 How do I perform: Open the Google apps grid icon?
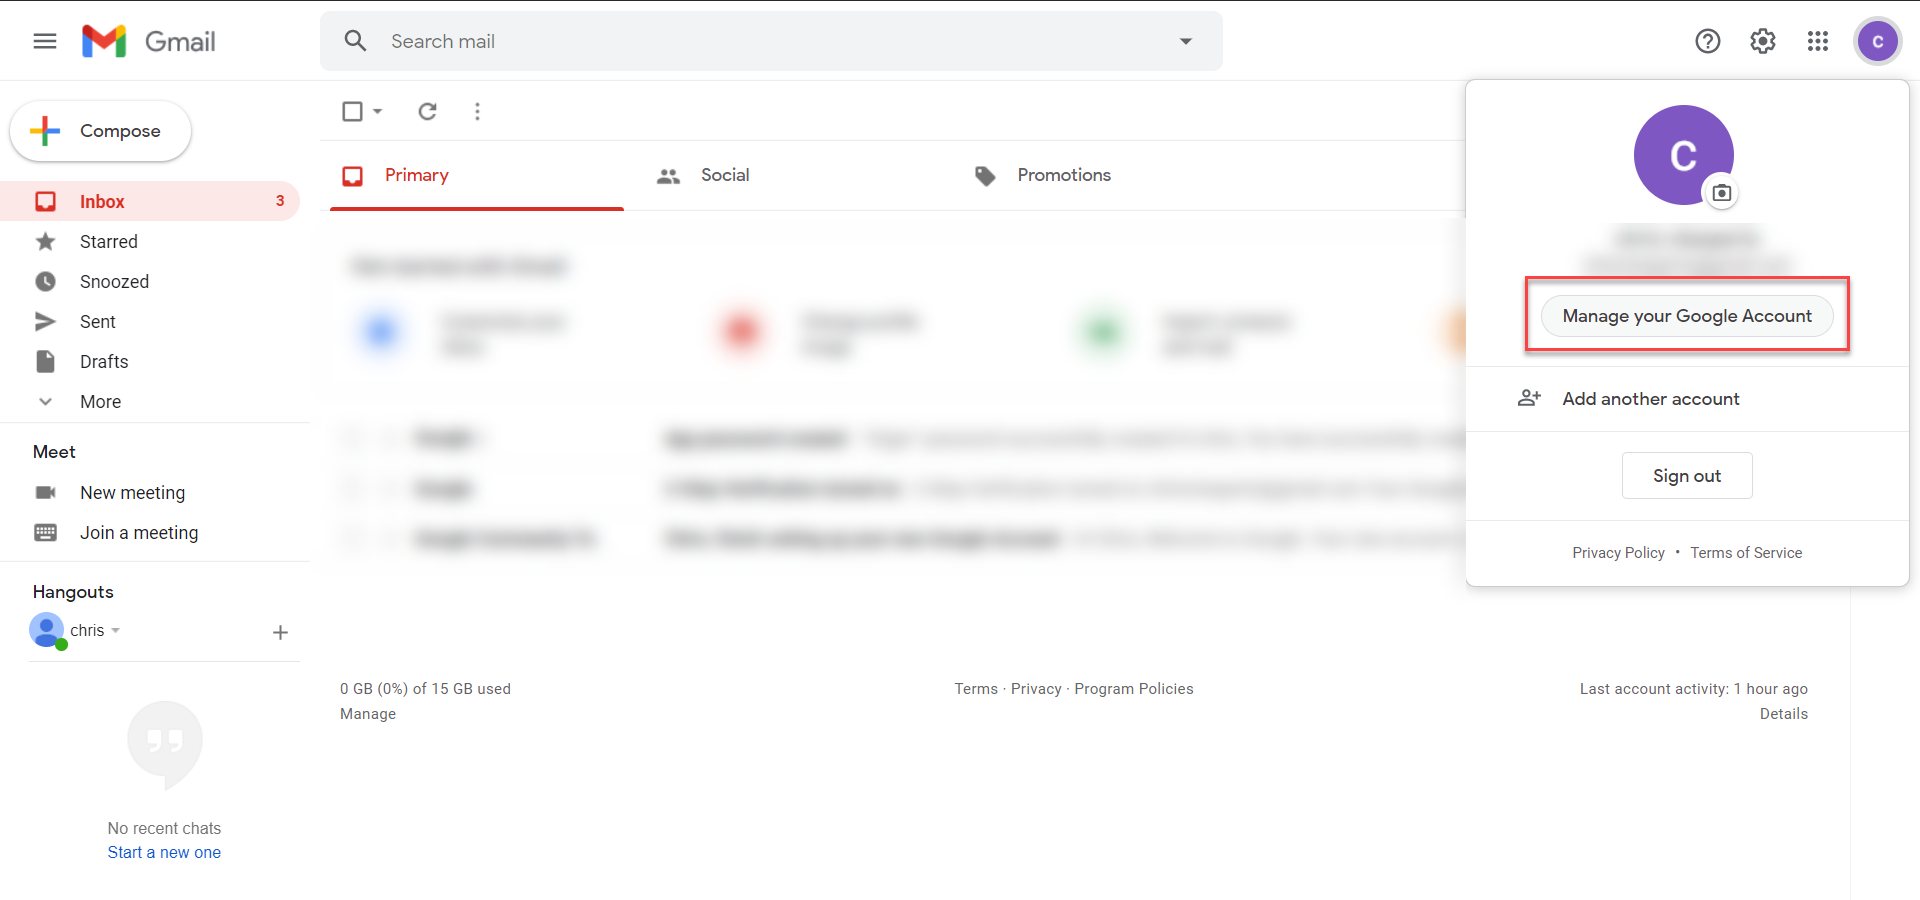[1818, 41]
